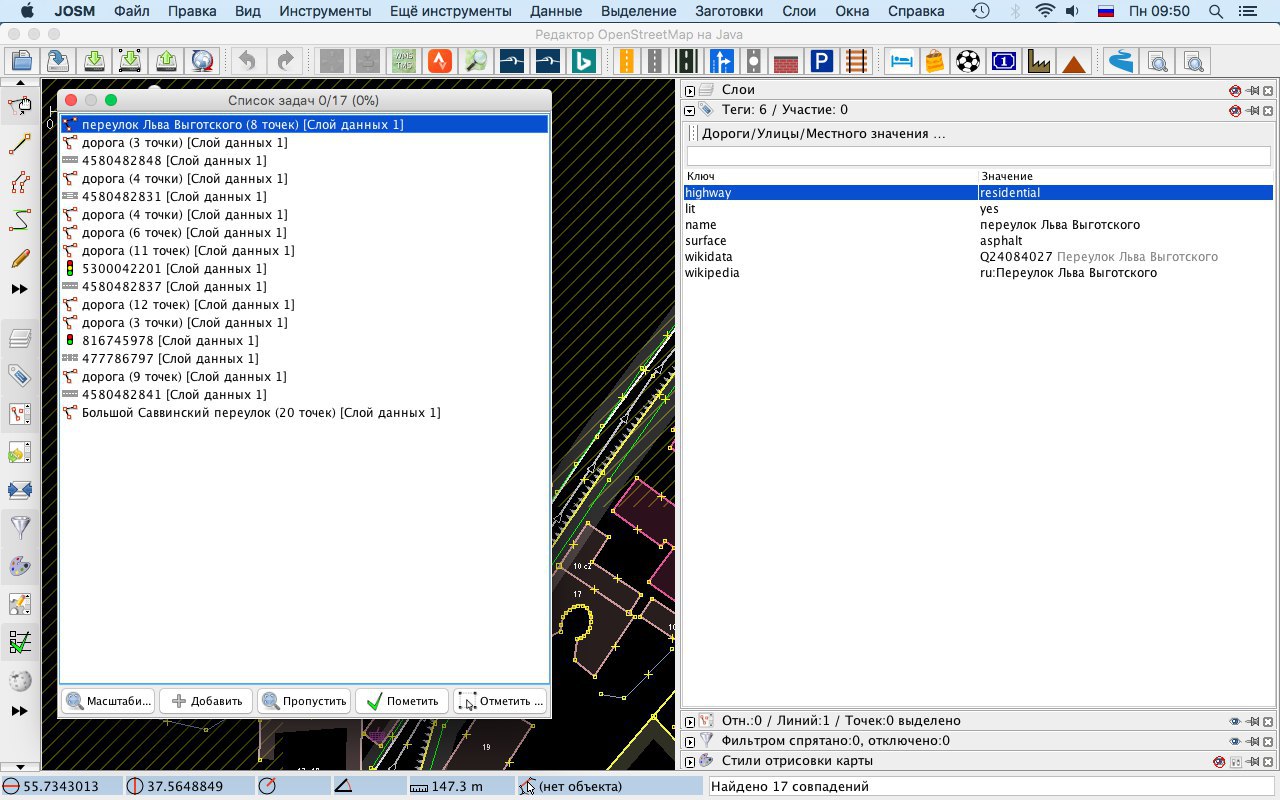The image size is (1280, 800).
Task: Click the Railway track preset icon
Action: click(x=857, y=61)
